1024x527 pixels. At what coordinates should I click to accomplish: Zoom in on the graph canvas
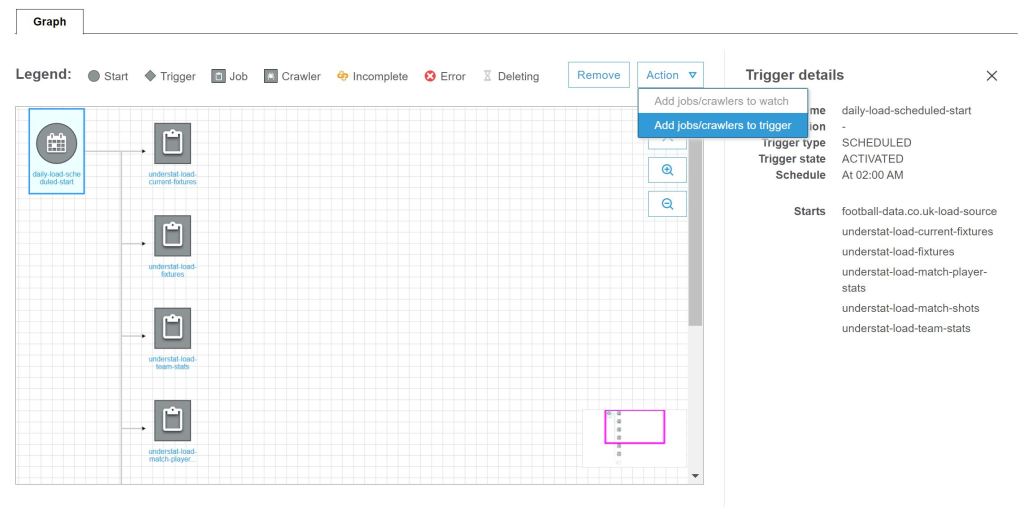point(667,170)
